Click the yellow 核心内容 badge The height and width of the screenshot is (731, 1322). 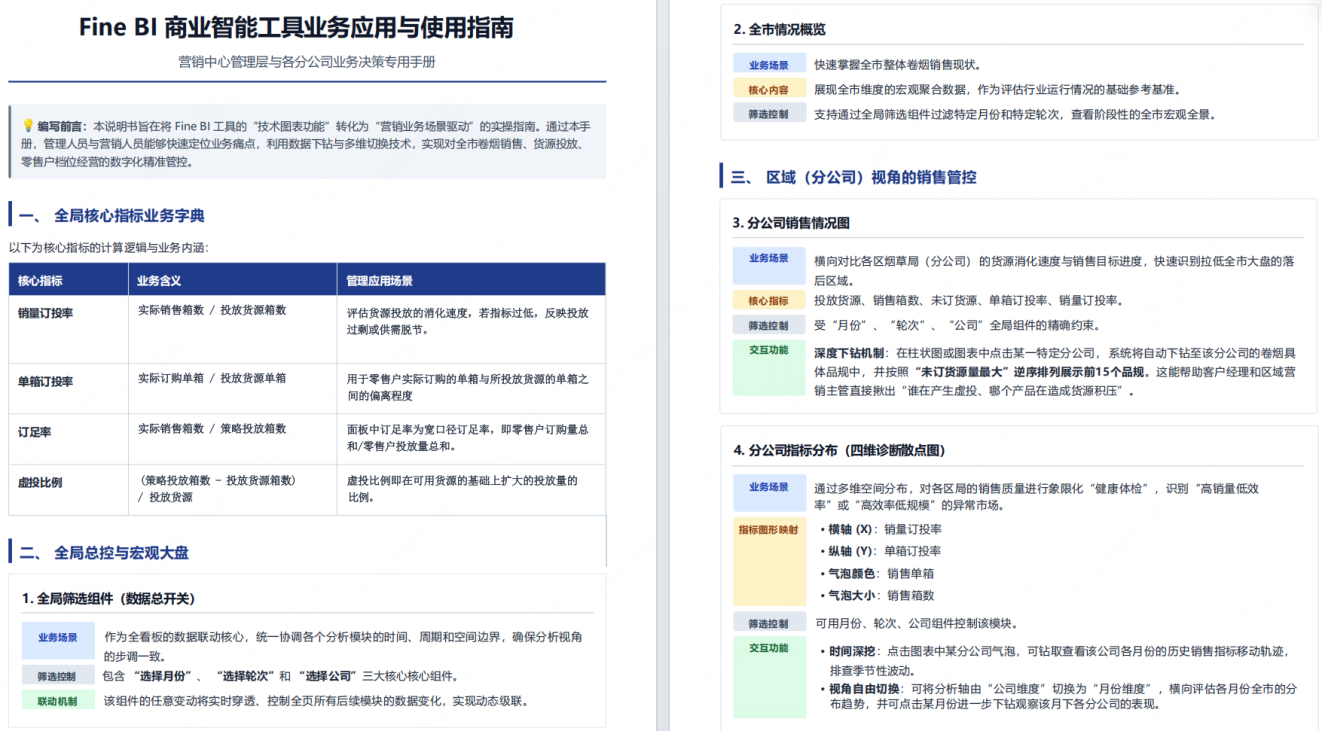769,90
